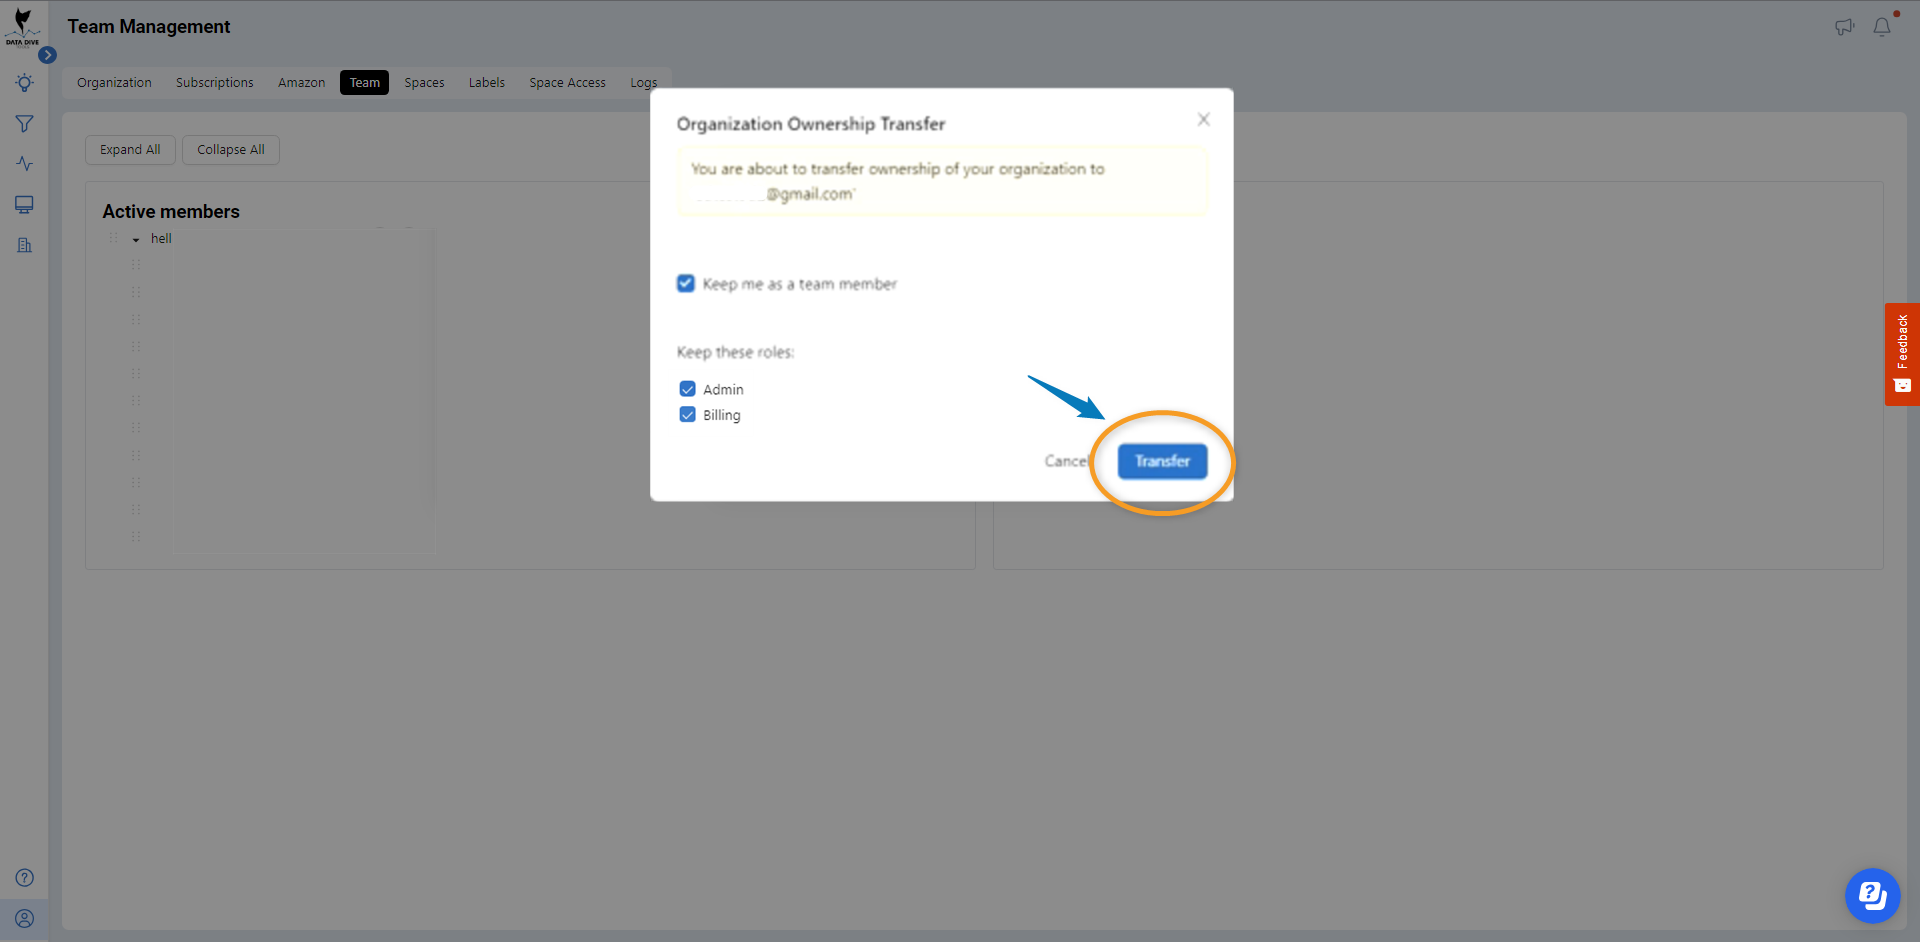Uncheck the Admin role checkbox
Viewport: 1920px width, 942px height.
click(x=688, y=389)
